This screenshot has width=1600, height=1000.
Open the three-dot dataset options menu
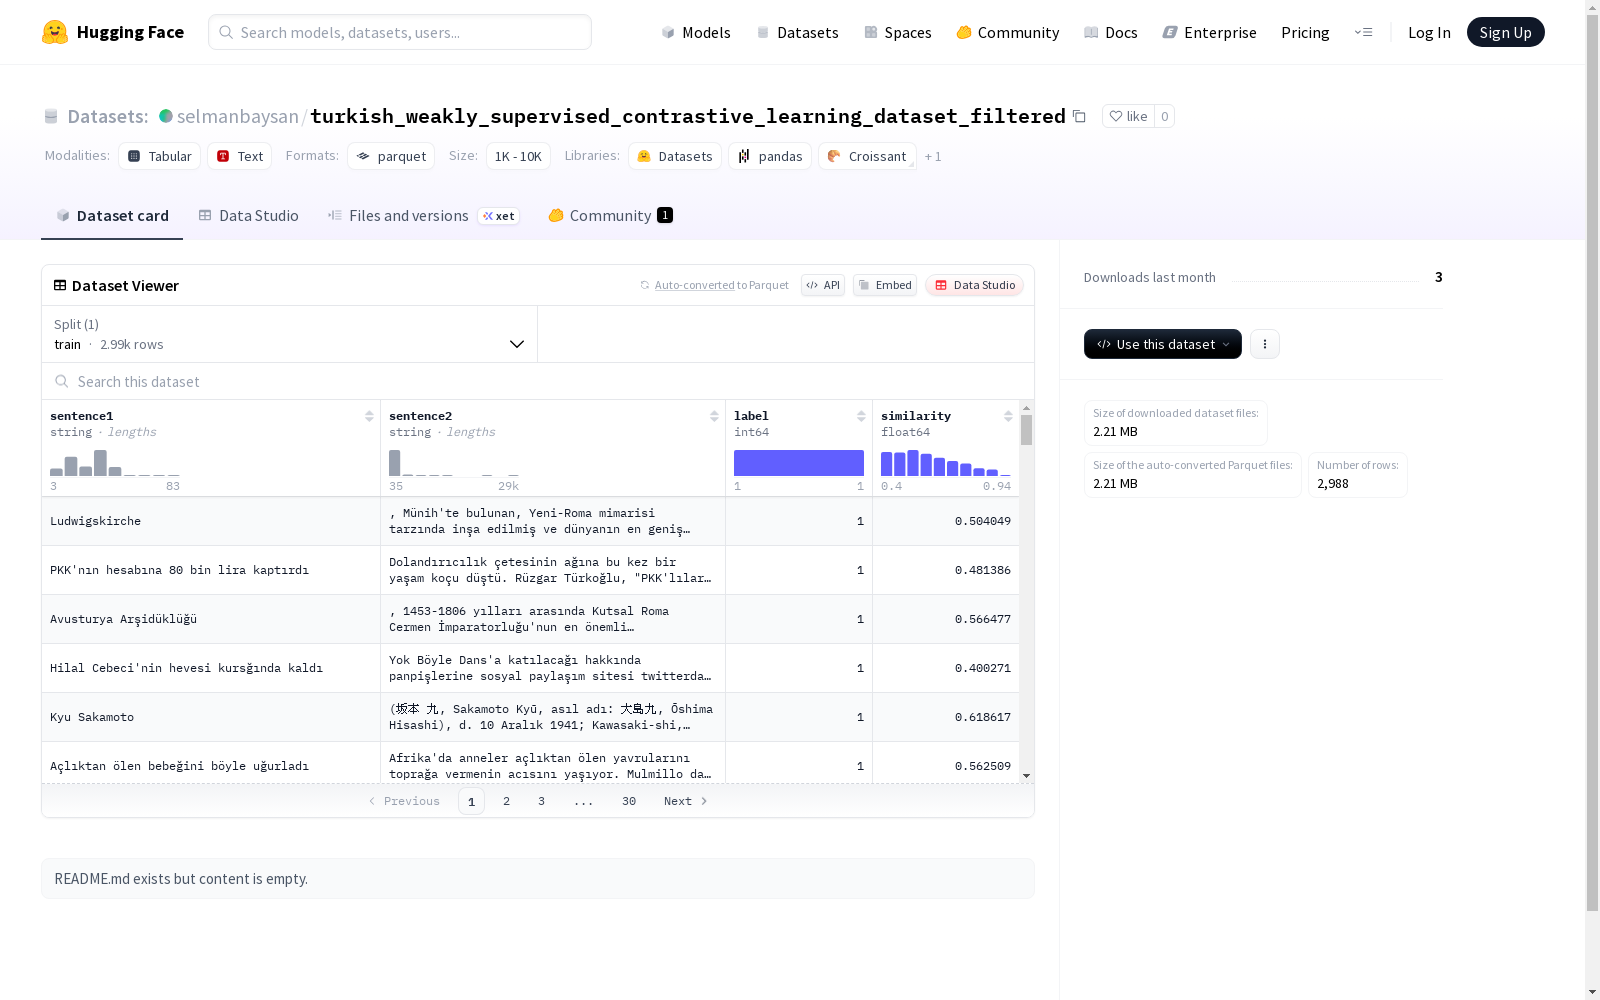click(x=1265, y=344)
